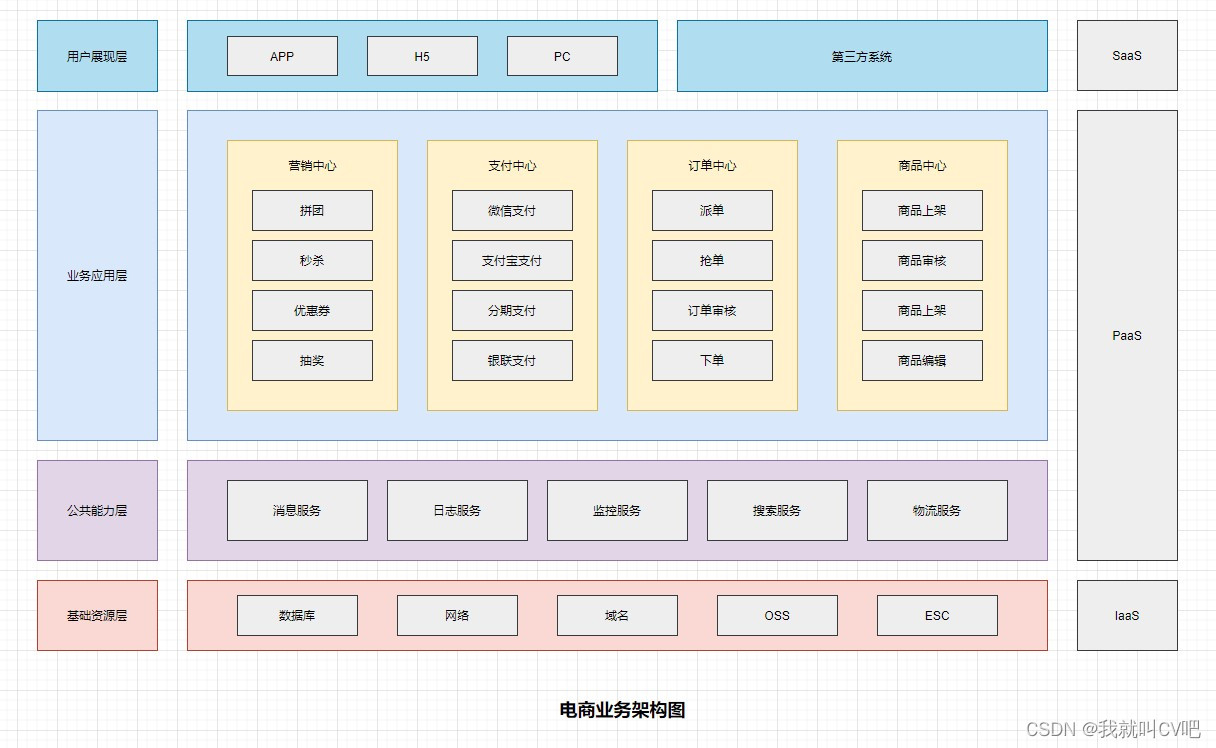Click the PC box
This screenshot has height=748, width=1216.
pyautogui.click(x=563, y=56)
